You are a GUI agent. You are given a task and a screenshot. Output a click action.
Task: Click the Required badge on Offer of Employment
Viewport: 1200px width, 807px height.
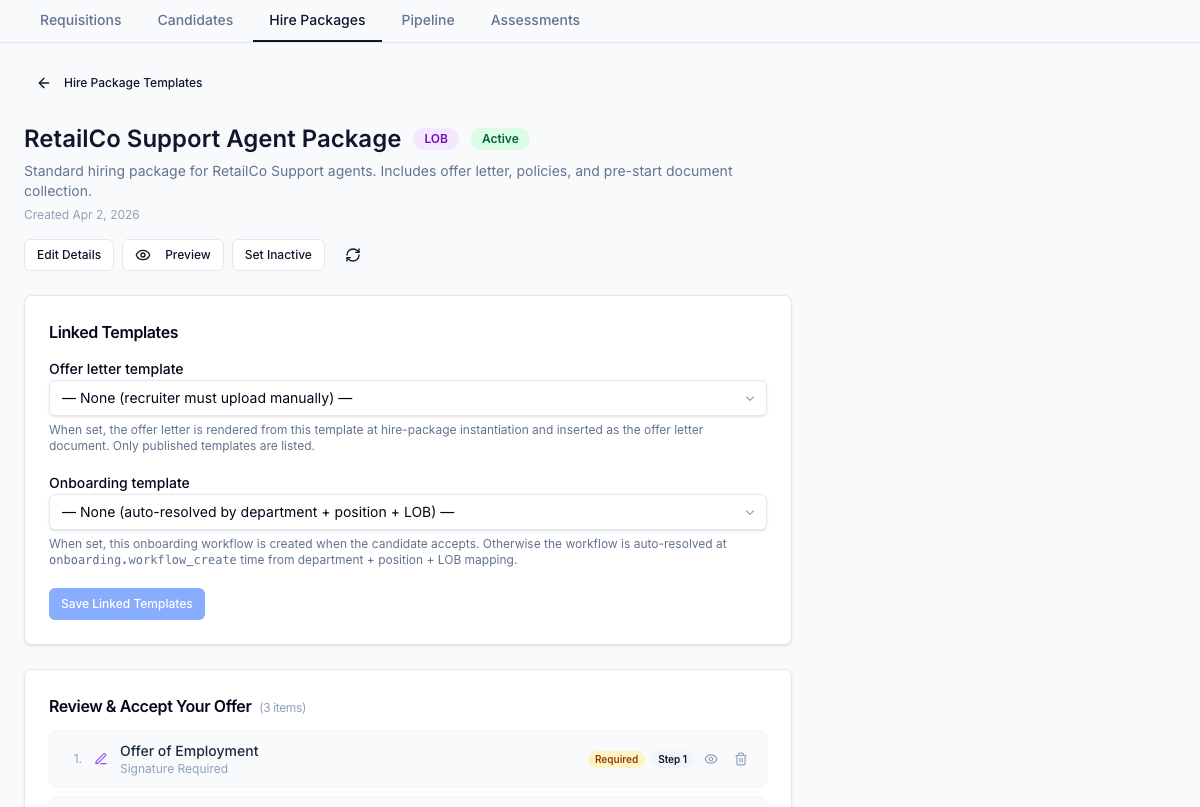coord(616,759)
